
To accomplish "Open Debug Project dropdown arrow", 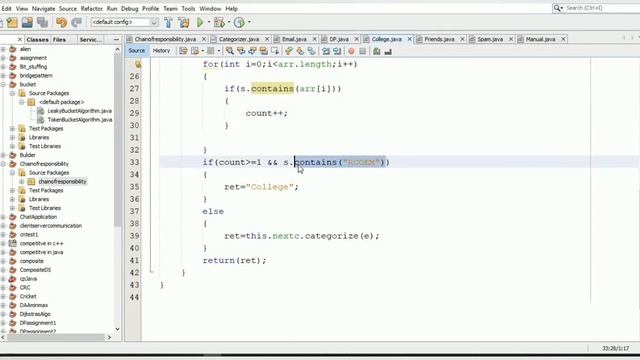I will (229, 22).
